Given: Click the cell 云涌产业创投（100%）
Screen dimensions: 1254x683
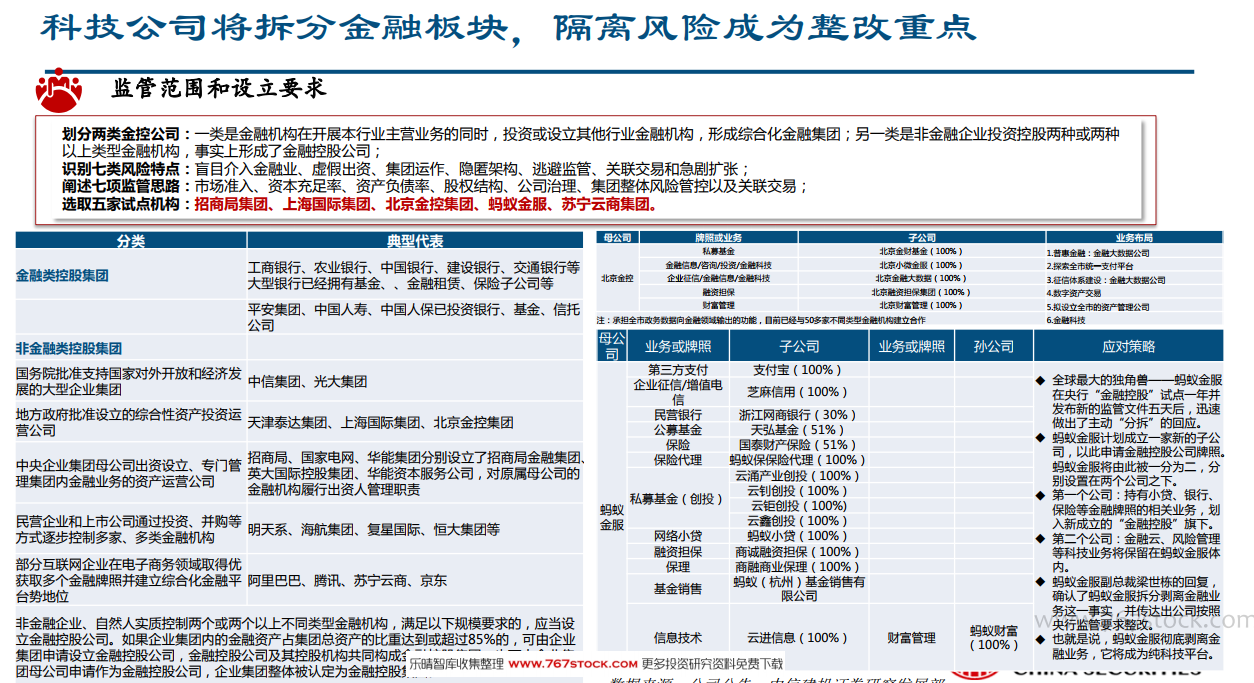Looking at the screenshot, I should (x=797, y=475).
